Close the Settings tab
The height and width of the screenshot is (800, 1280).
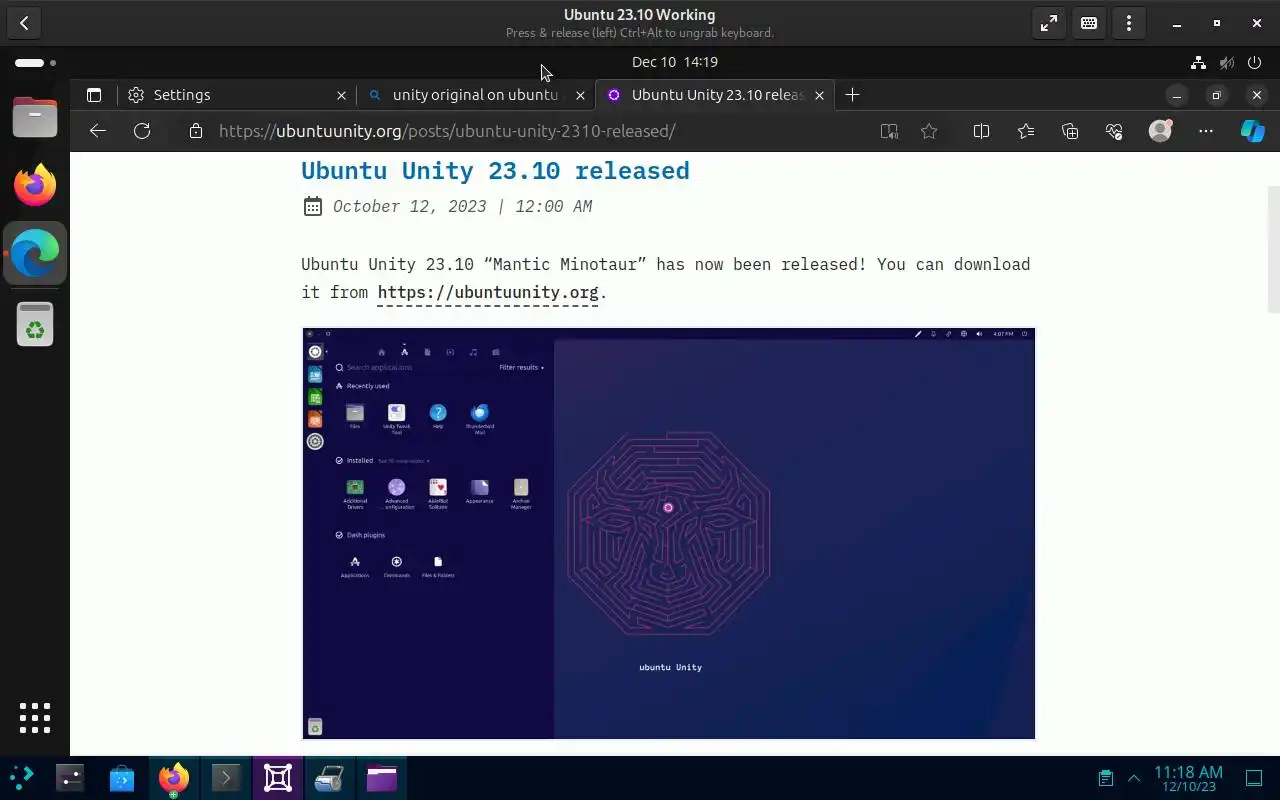point(341,95)
